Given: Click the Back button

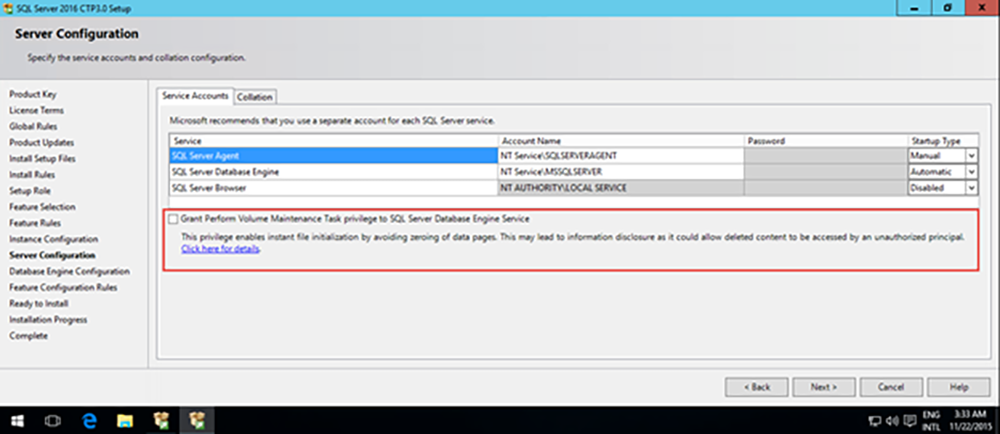Looking at the screenshot, I should [756, 387].
